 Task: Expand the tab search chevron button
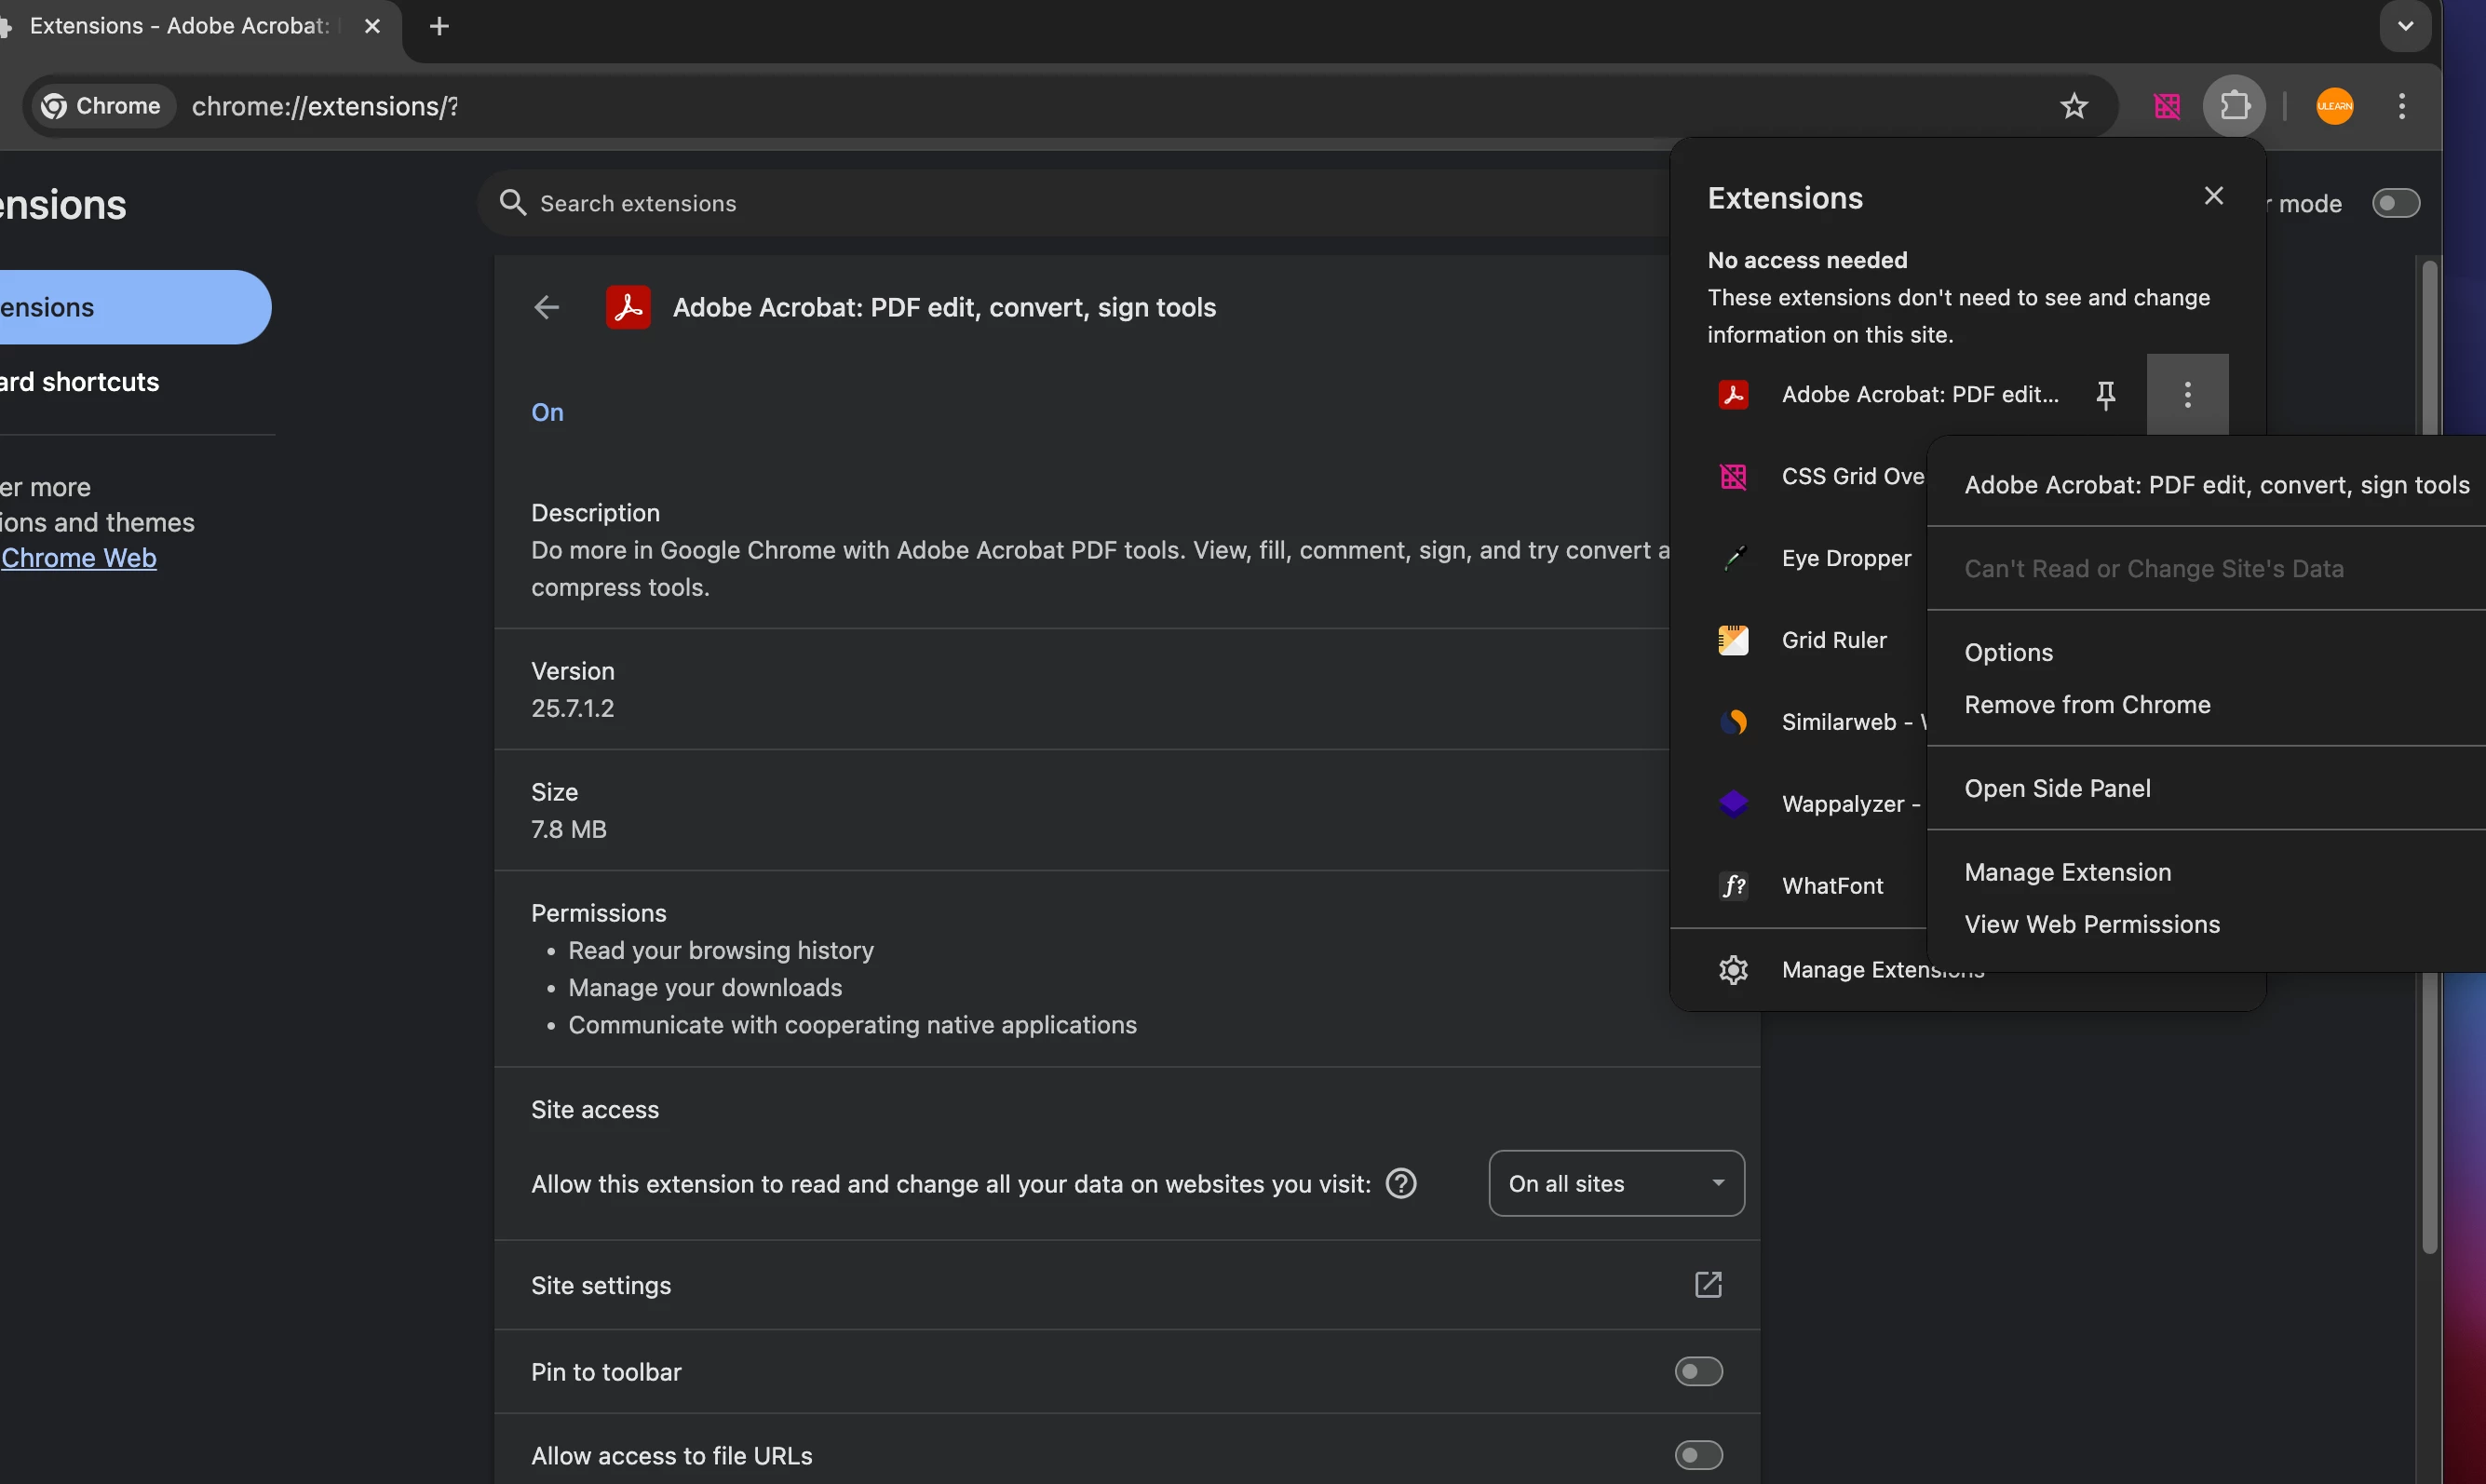pyautogui.click(x=2405, y=26)
